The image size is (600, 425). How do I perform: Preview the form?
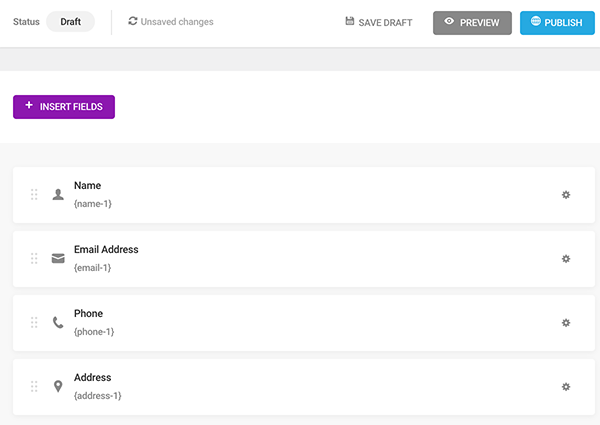[x=472, y=22]
